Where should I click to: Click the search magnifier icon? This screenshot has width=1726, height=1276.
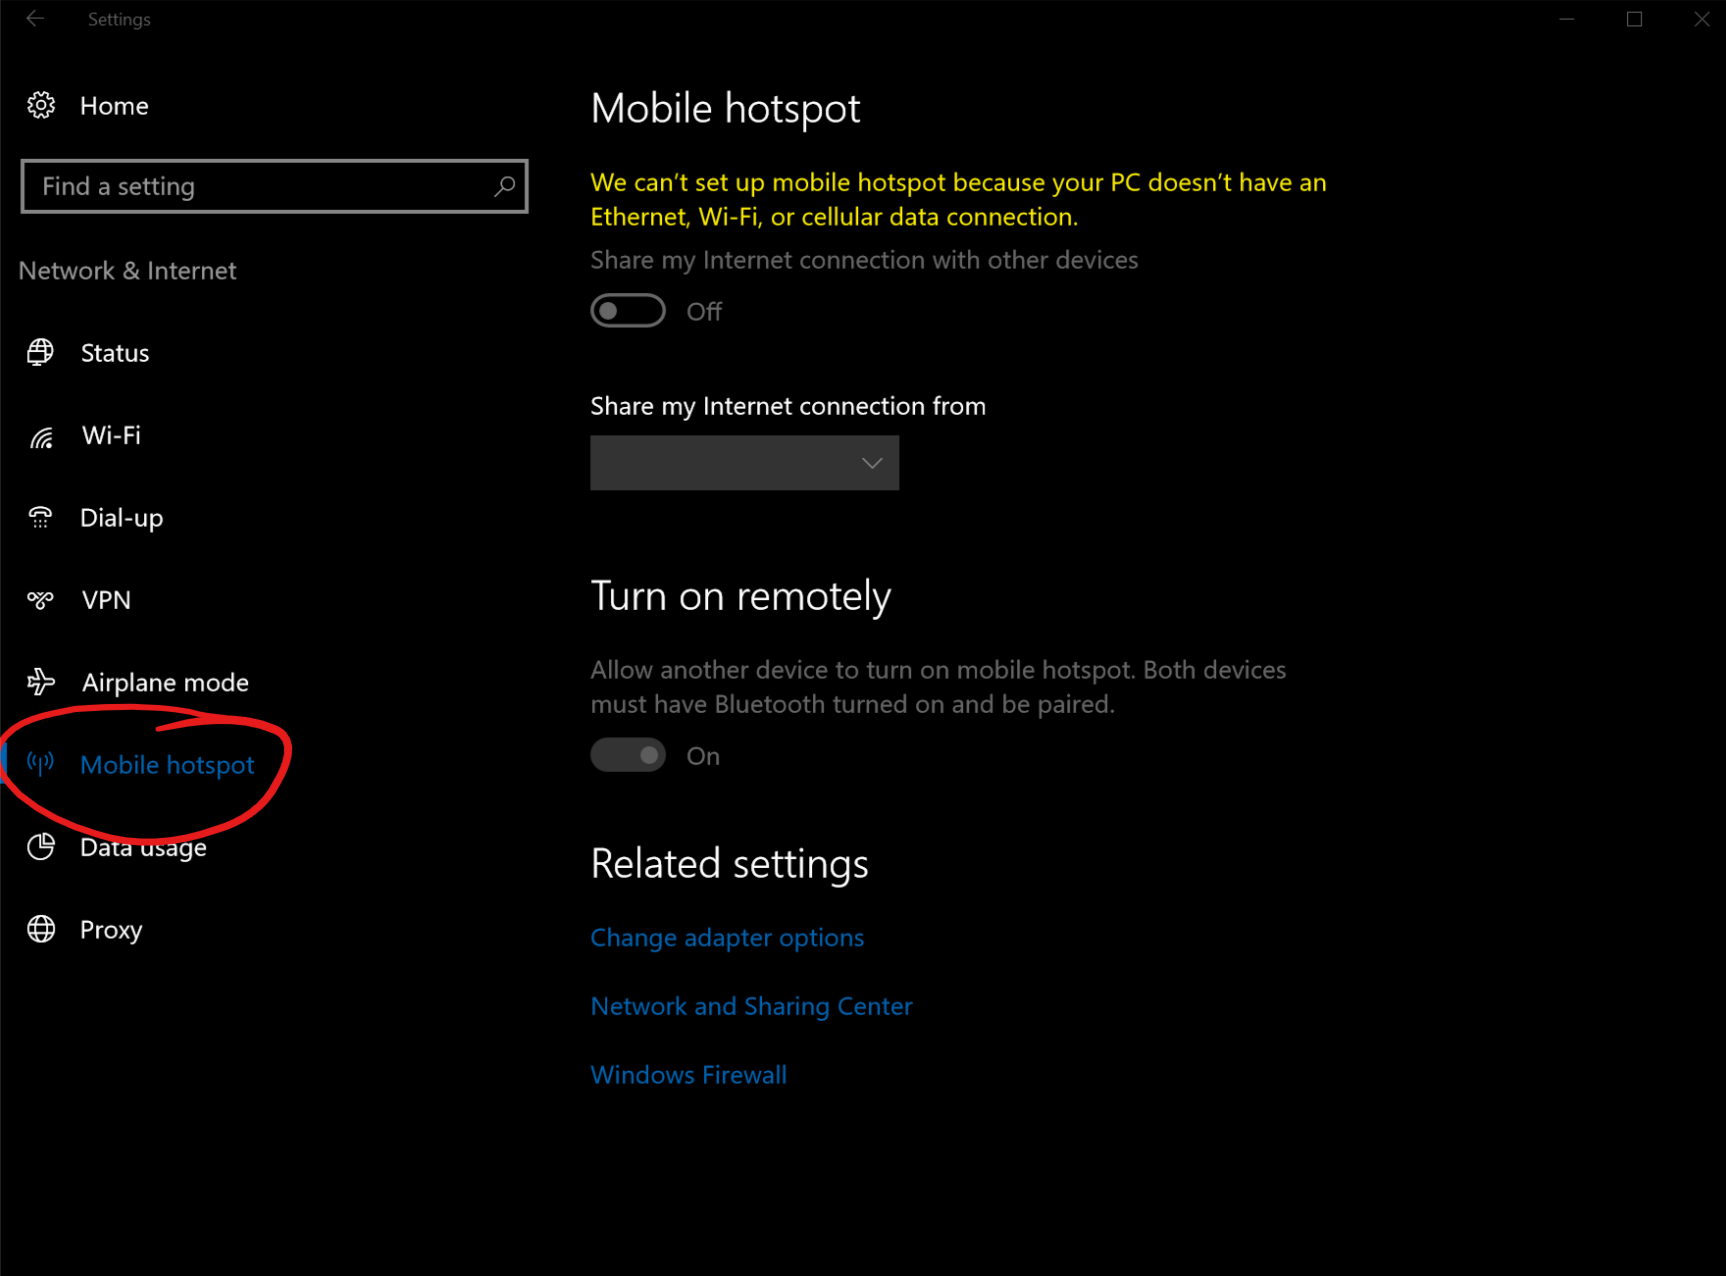(504, 186)
